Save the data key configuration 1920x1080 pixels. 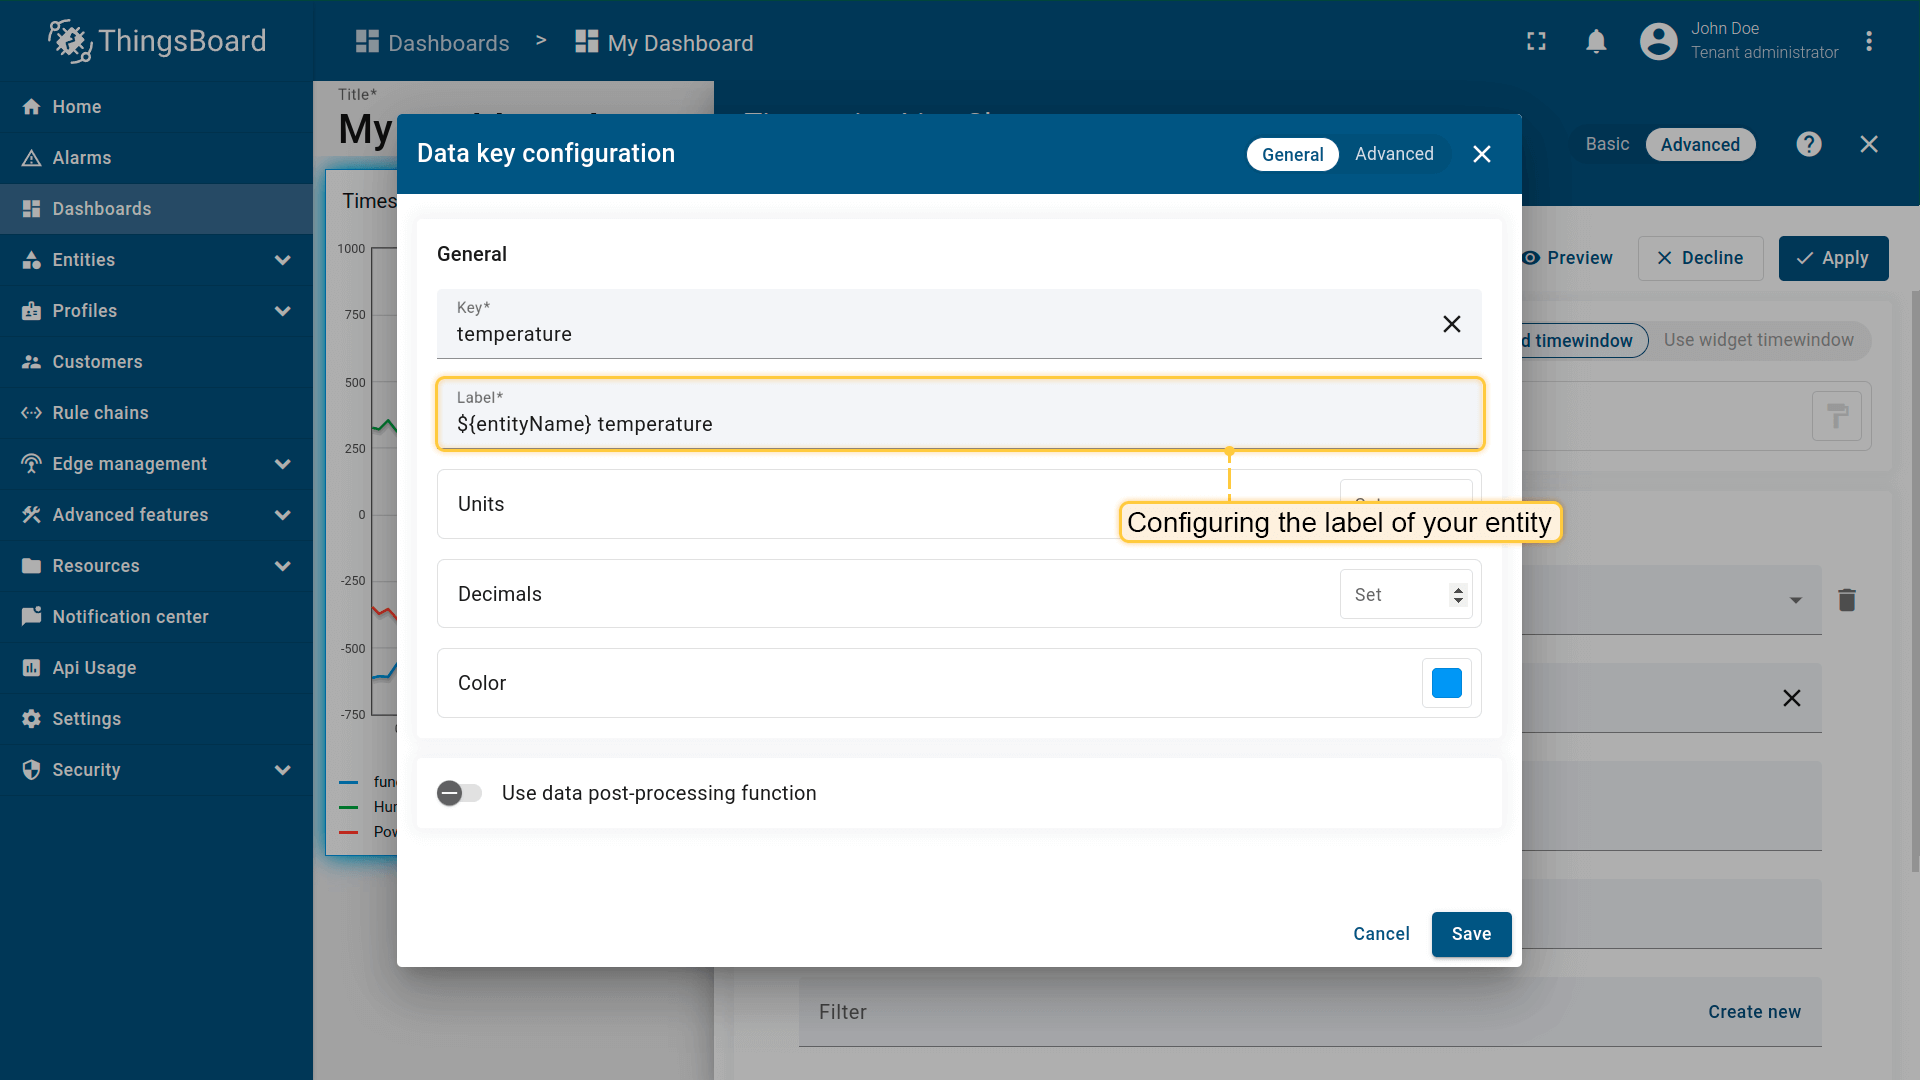pyautogui.click(x=1470, y=934)
